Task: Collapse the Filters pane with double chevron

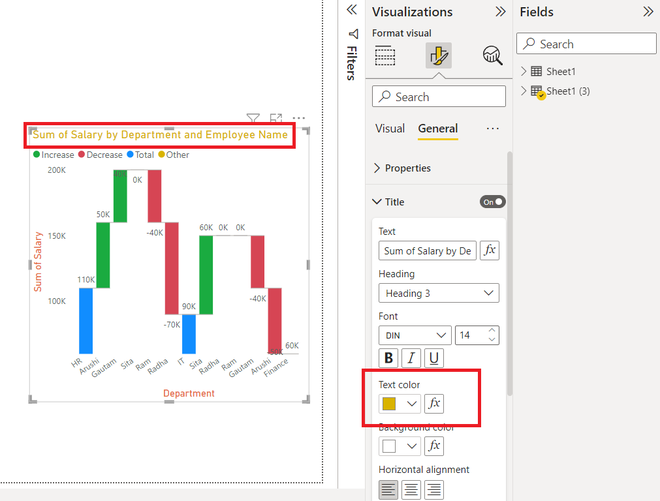Action: [x=352, y=10]
